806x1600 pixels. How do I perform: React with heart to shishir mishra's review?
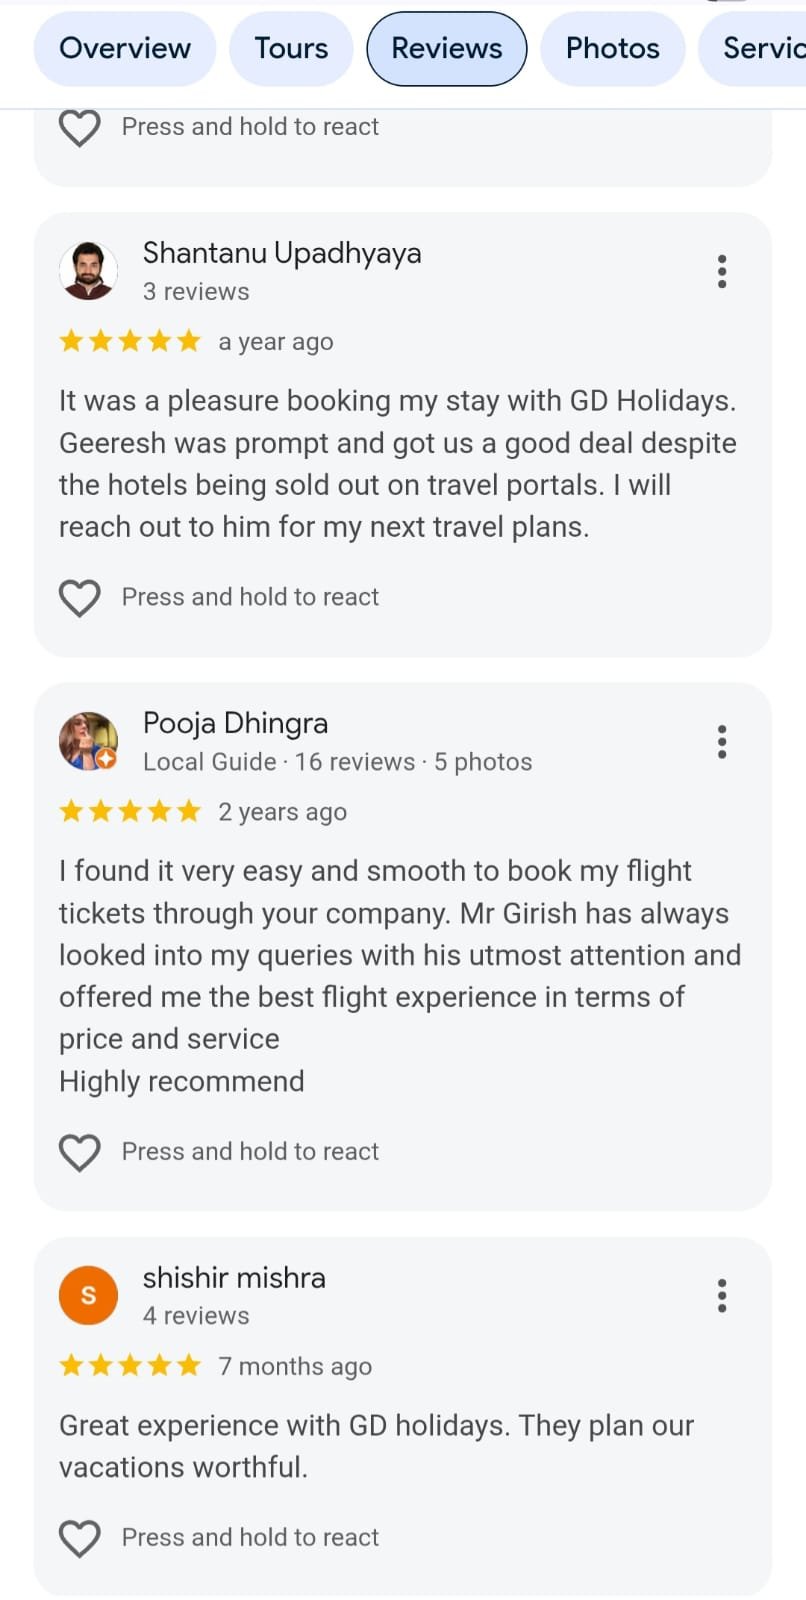(x=80, y=1538)
